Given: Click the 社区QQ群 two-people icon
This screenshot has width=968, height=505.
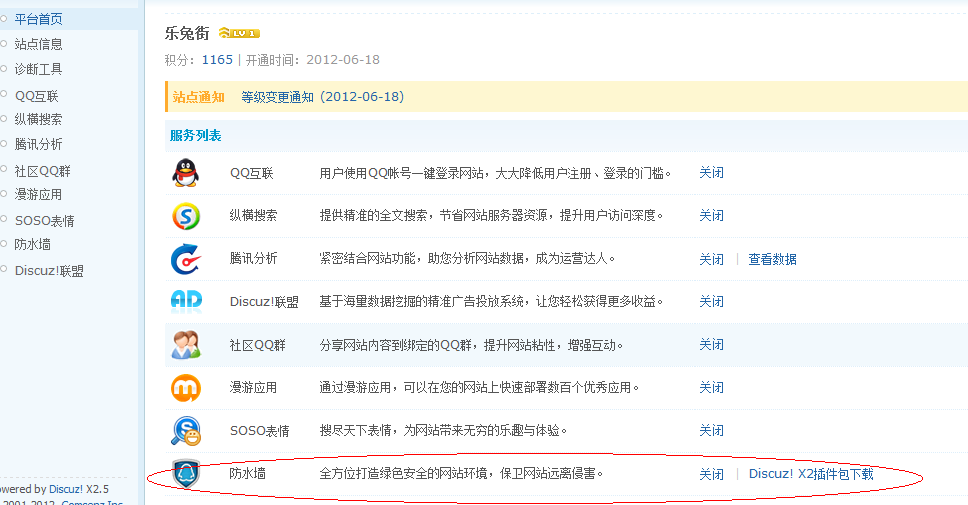Looking at the screenshot, I should pyautogui.click(x=186, y=344).
